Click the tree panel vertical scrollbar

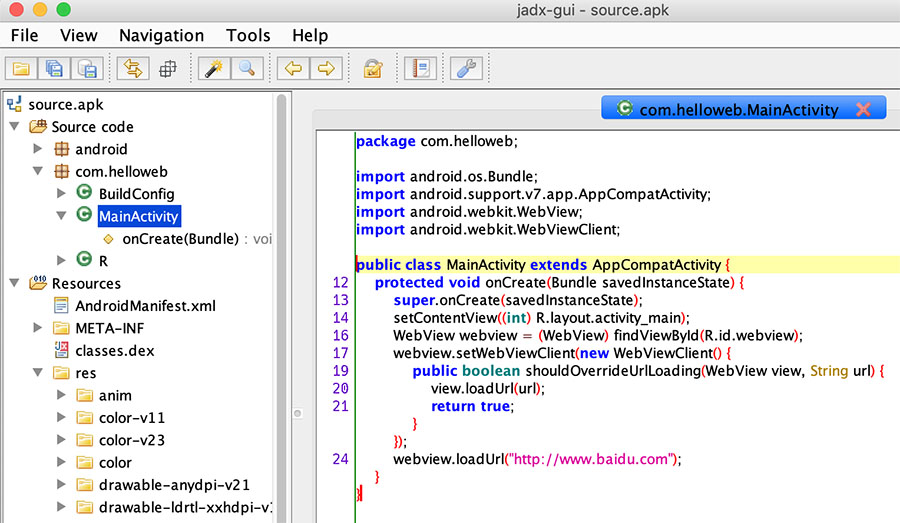[x=281, y=308]
